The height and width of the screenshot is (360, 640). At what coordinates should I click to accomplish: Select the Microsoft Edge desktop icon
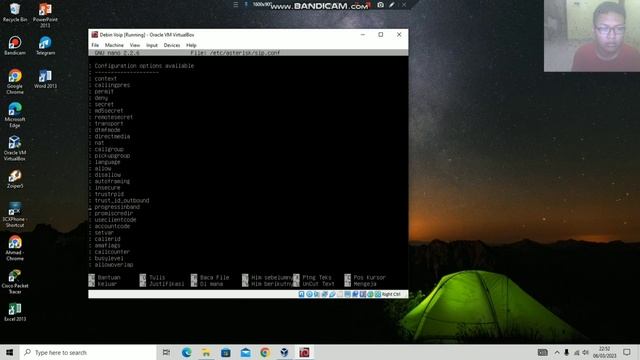click(15, 115)
